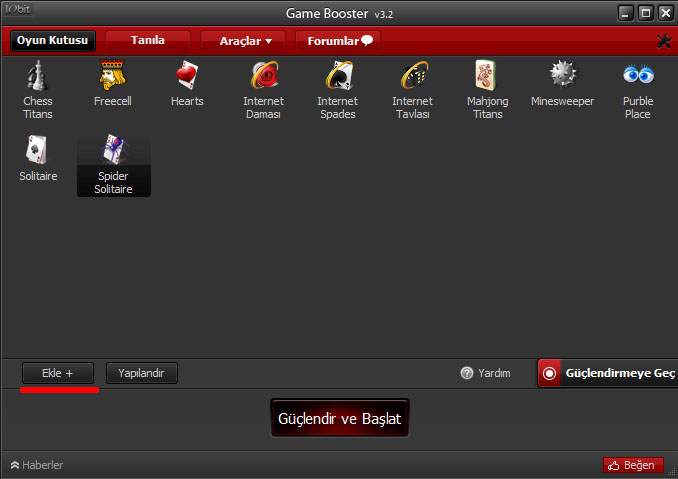
Task: Maximize the Game Booster window
Action: tap(646, 13)
